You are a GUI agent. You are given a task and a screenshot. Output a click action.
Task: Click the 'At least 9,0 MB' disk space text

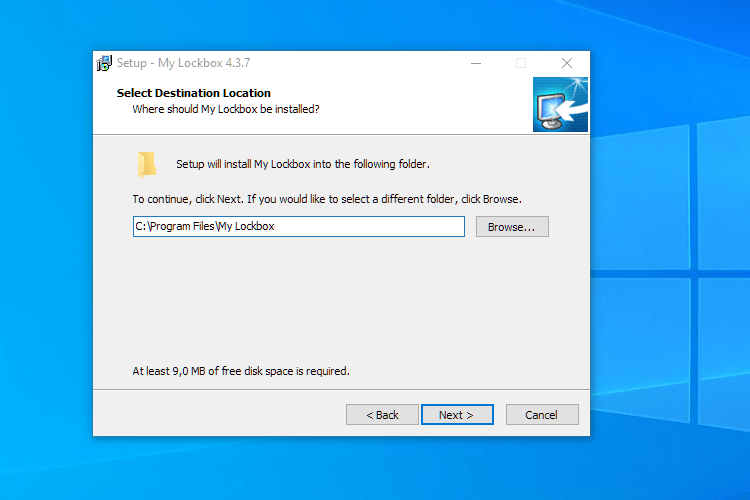coord(241,371)
